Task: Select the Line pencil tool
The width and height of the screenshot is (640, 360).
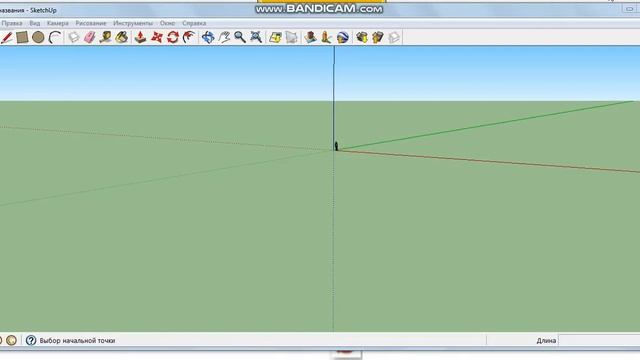Action: click(7, 38)
